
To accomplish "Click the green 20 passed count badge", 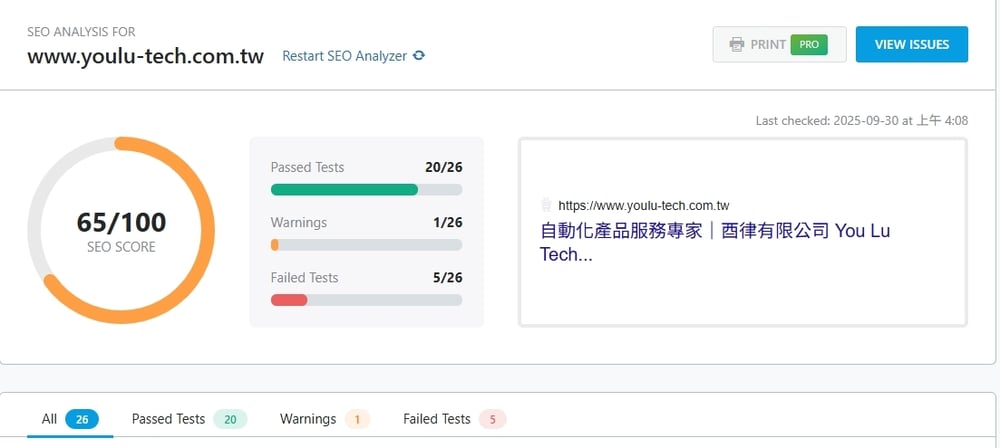I will (230, 419).
